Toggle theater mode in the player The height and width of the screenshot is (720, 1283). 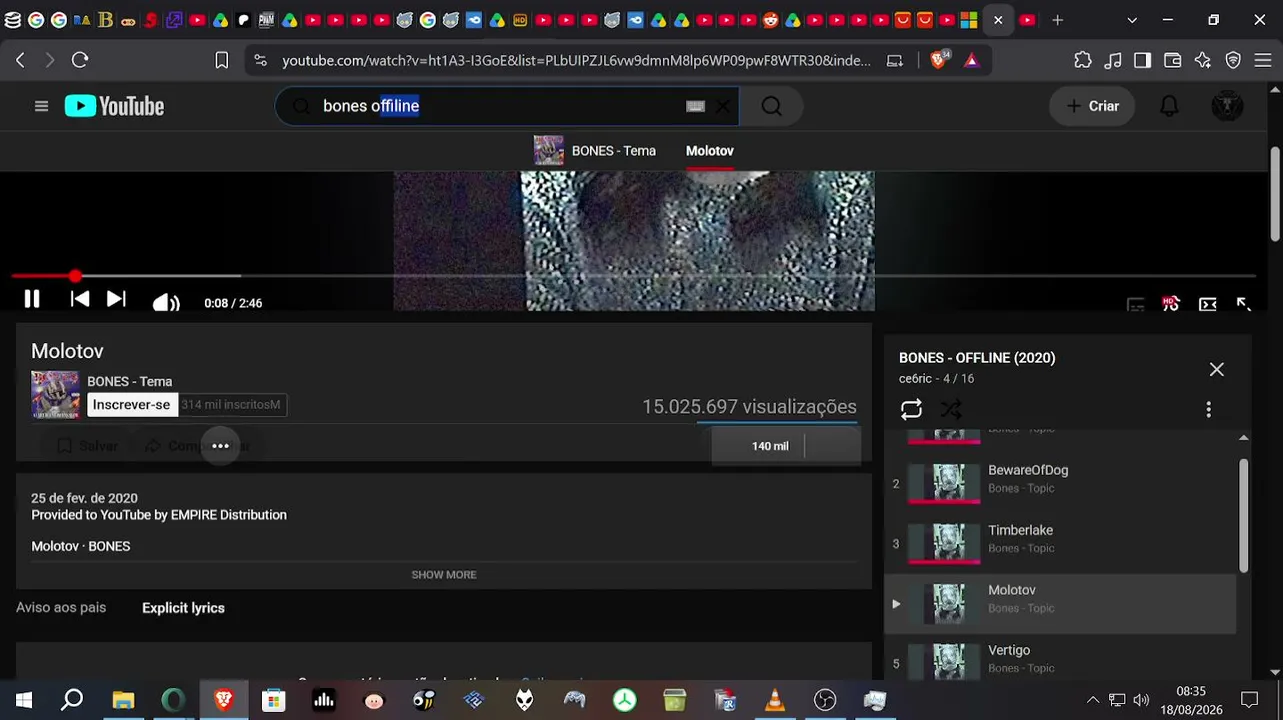[x=1208, y=304]
